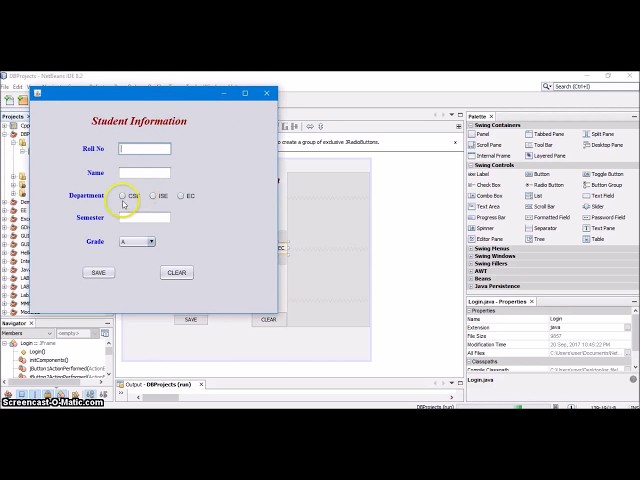Click the Roll No text field
Image resolution: width=640 pixels, height=480 pixels.
pyautogui.click(x=144, y=149)
